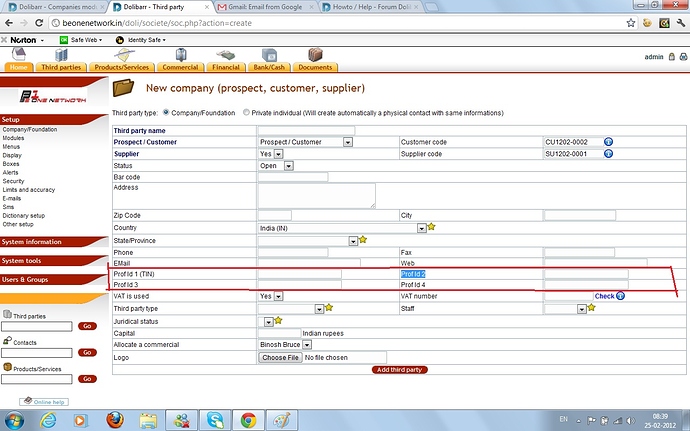Select the Company/Foundation radio button
The width and height of the screenshot is (690, 431).
click(166, 113)
